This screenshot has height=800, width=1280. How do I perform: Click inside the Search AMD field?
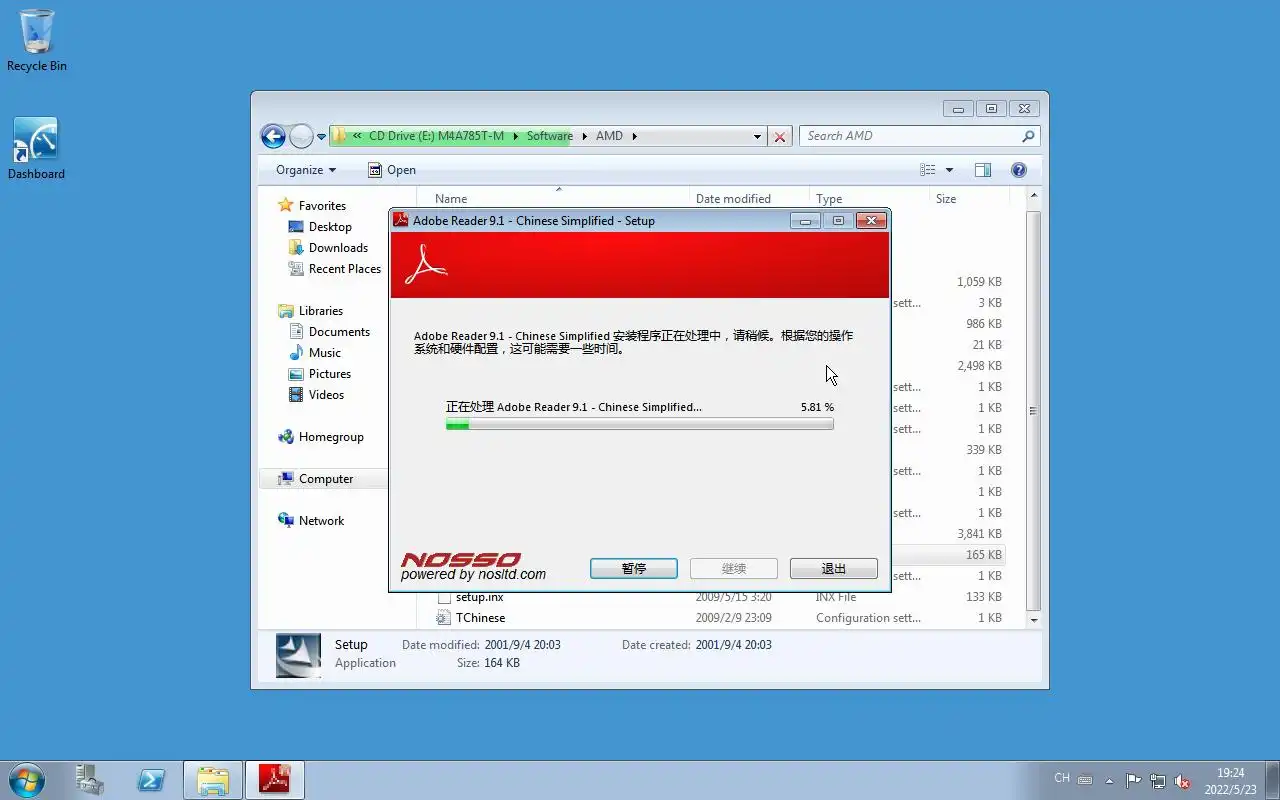(910, 136)
